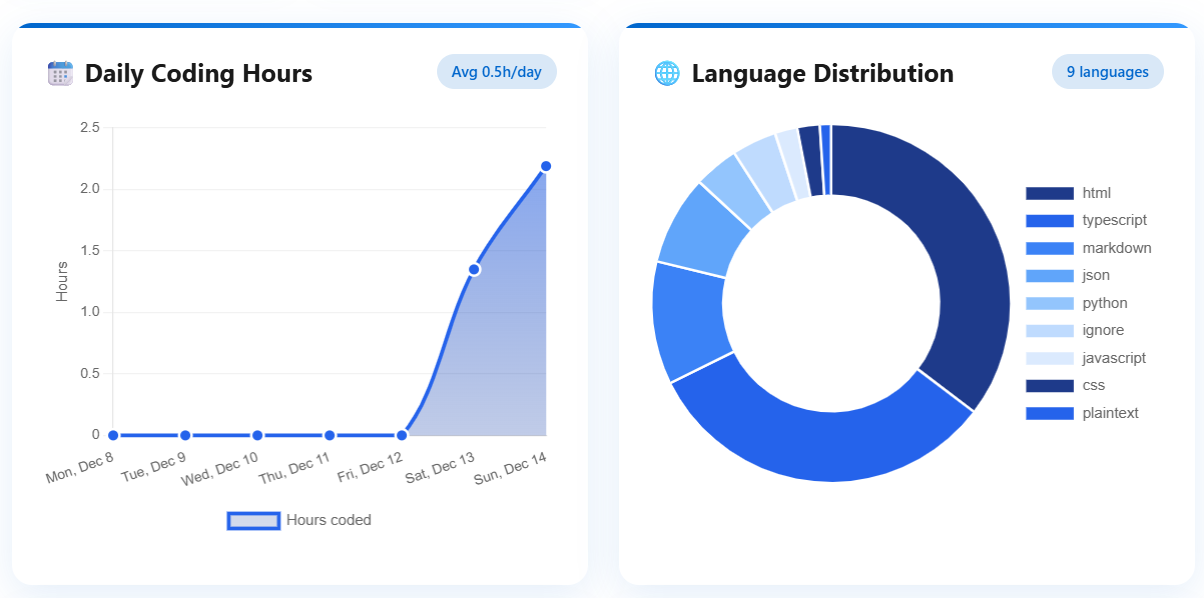The width and height of the screenshot is (1204, 598).
Task: Click the Thu, Dec 11 data point
Action: (x=329, y=435)
